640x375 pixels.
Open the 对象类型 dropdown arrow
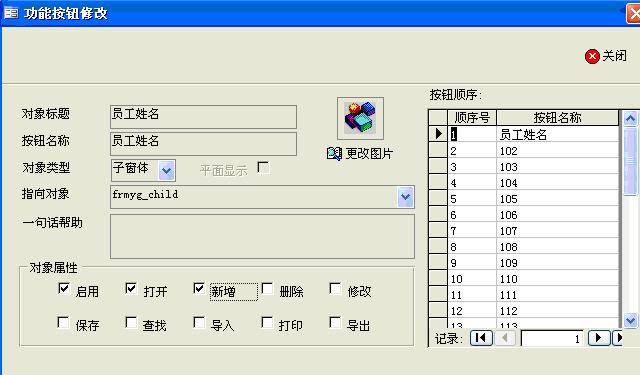point(167,171)
